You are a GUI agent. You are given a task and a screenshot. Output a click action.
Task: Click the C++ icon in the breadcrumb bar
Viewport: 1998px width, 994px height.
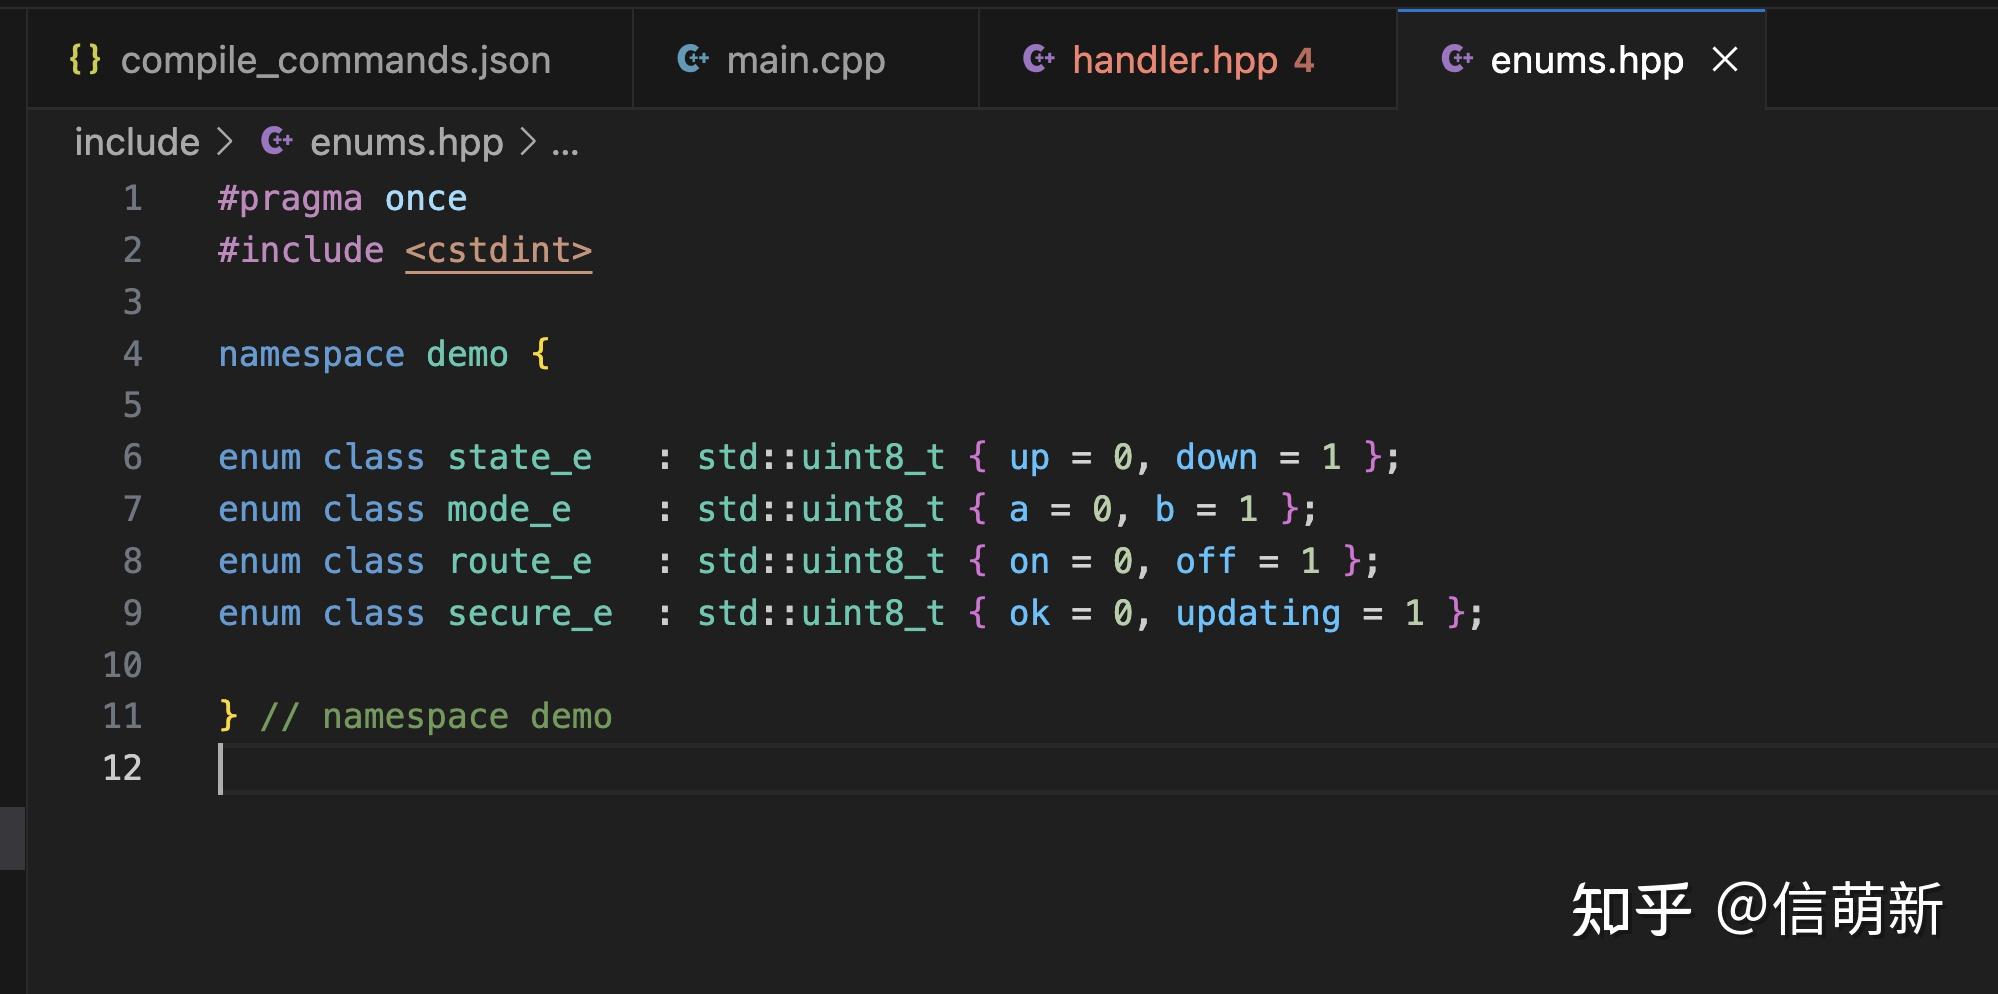click(276, 141)
